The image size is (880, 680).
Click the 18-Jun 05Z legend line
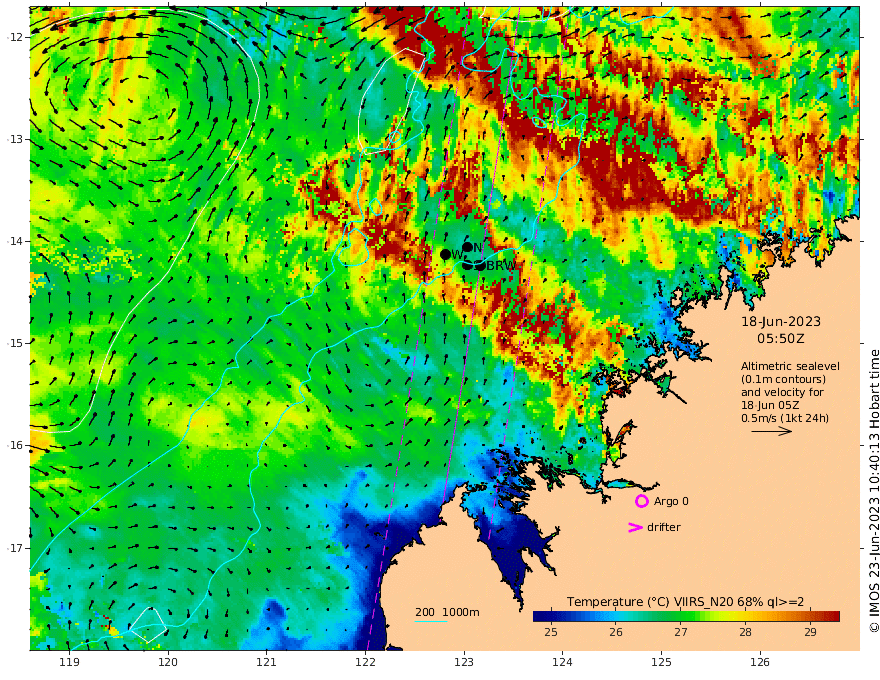coord(770,405)
